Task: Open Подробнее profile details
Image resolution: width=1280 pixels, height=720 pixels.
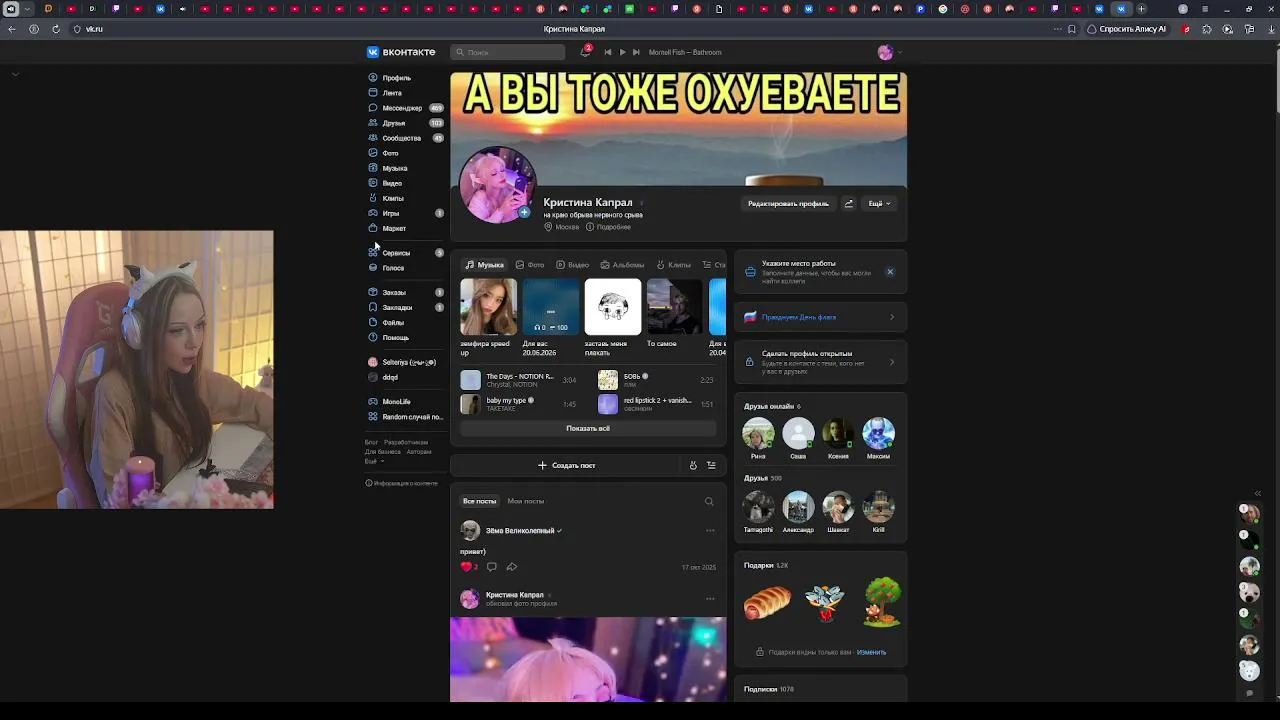Action: 609,227
